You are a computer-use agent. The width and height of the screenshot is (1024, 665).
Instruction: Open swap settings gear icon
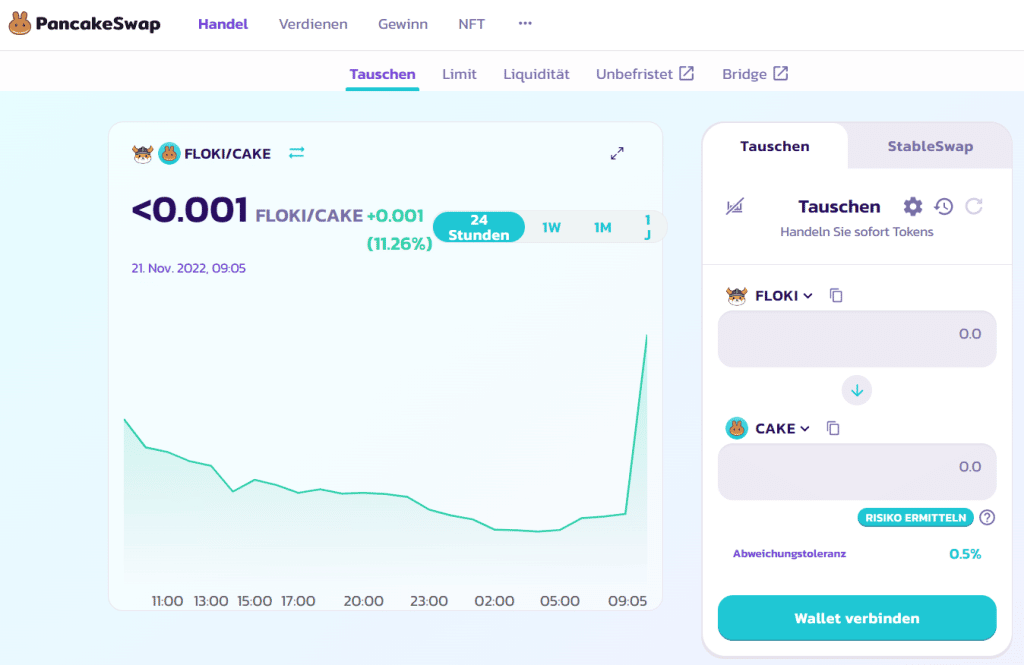[912, 206]
